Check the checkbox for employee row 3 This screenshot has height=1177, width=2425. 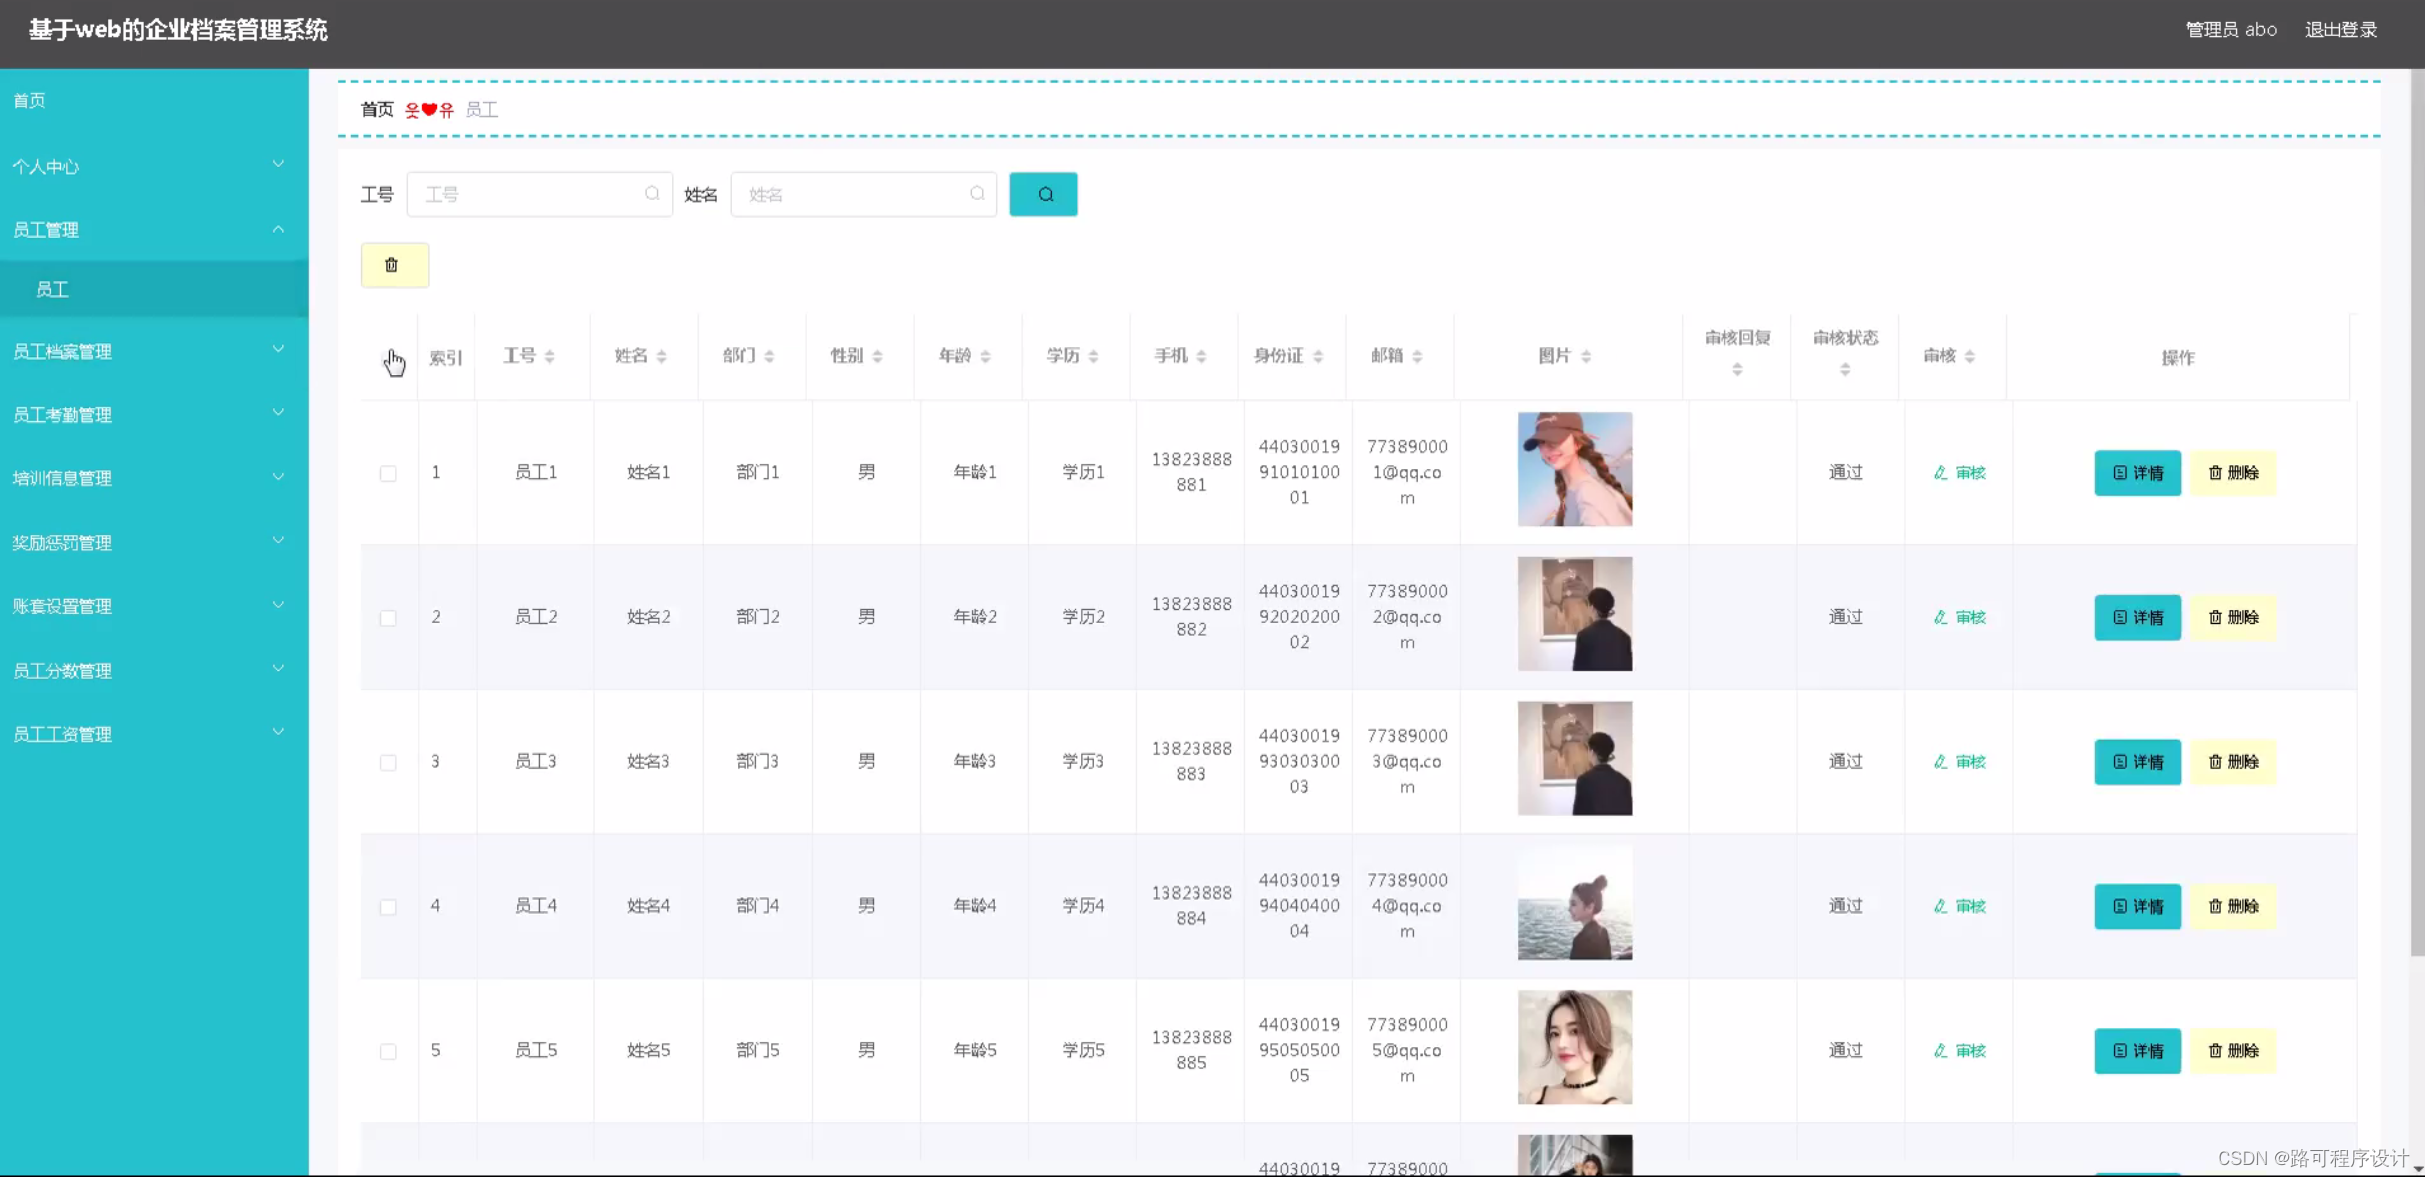[388, 762]
